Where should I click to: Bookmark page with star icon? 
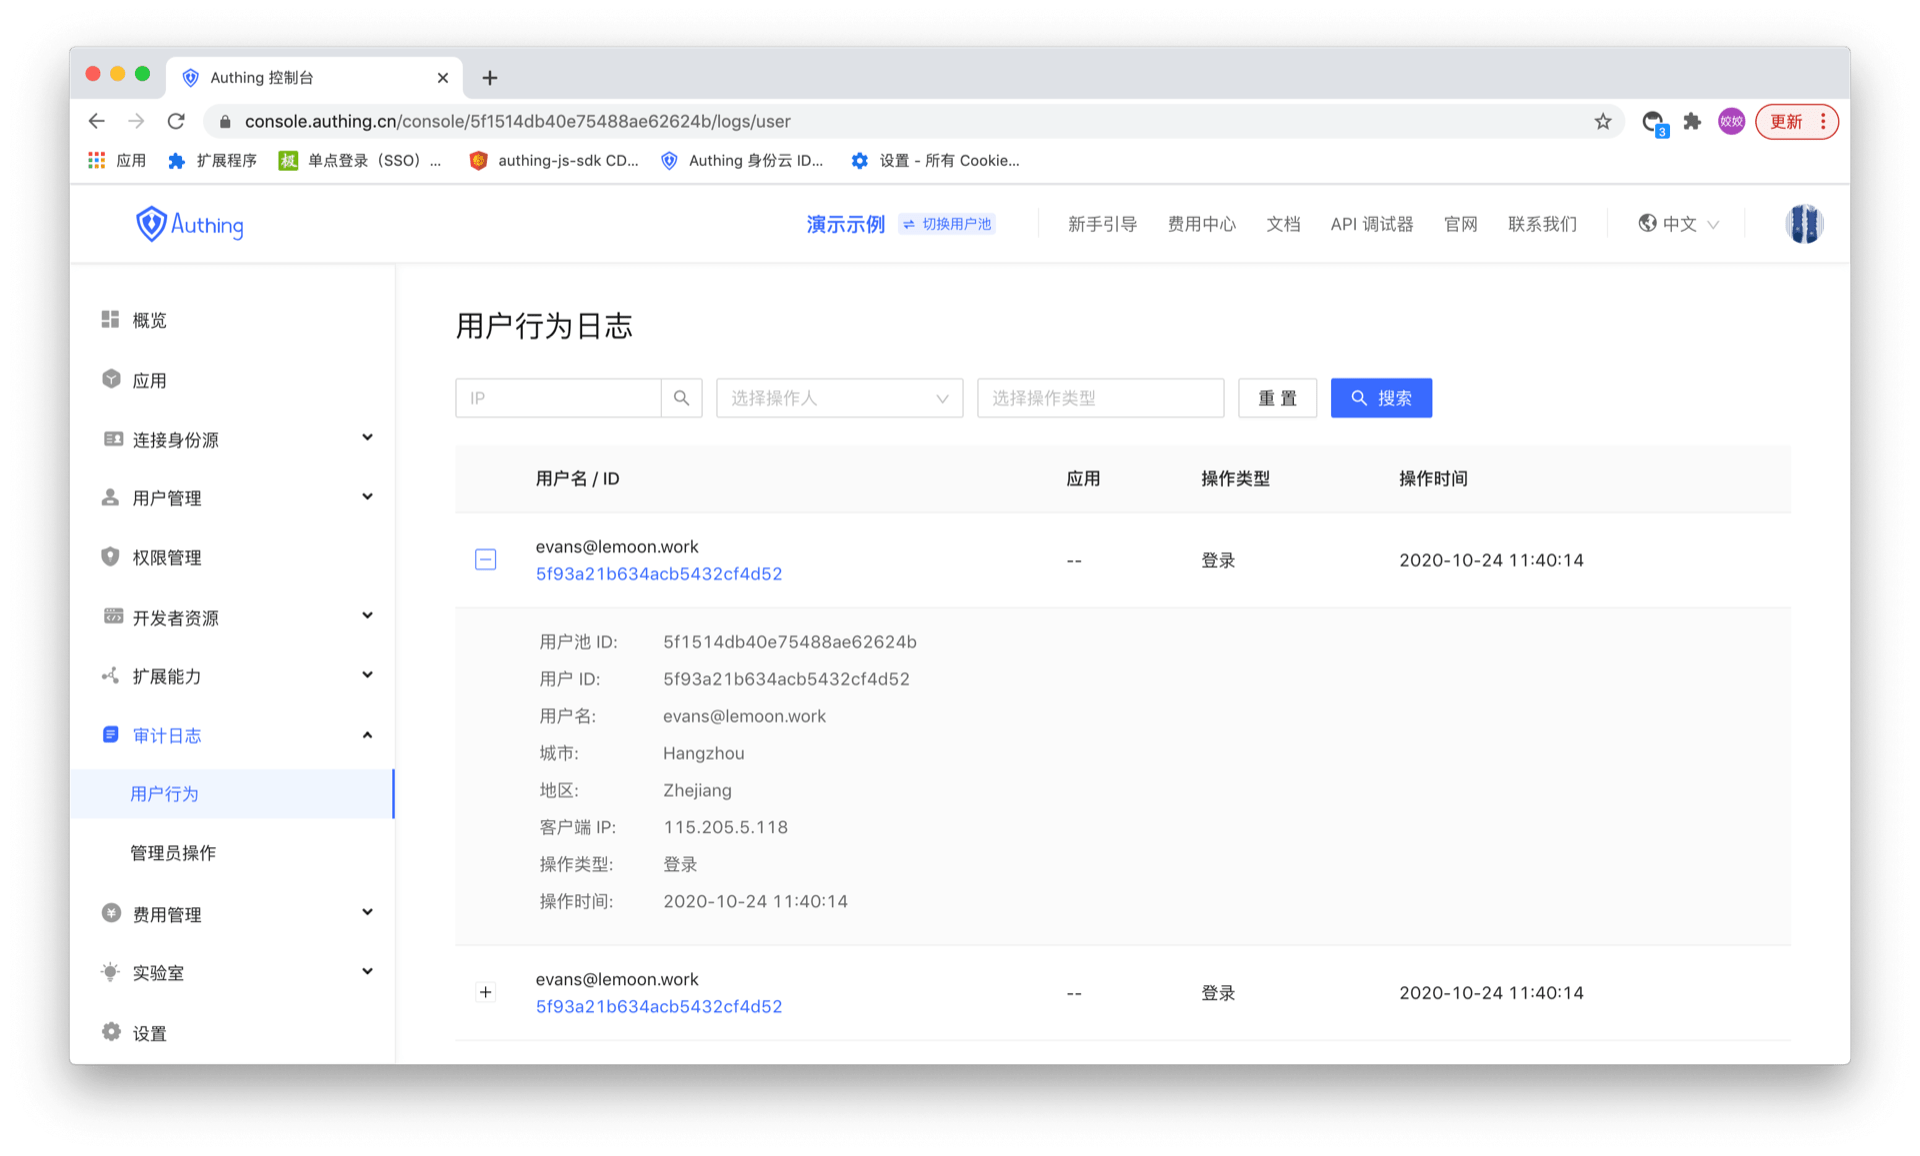tap(1603, 122)
